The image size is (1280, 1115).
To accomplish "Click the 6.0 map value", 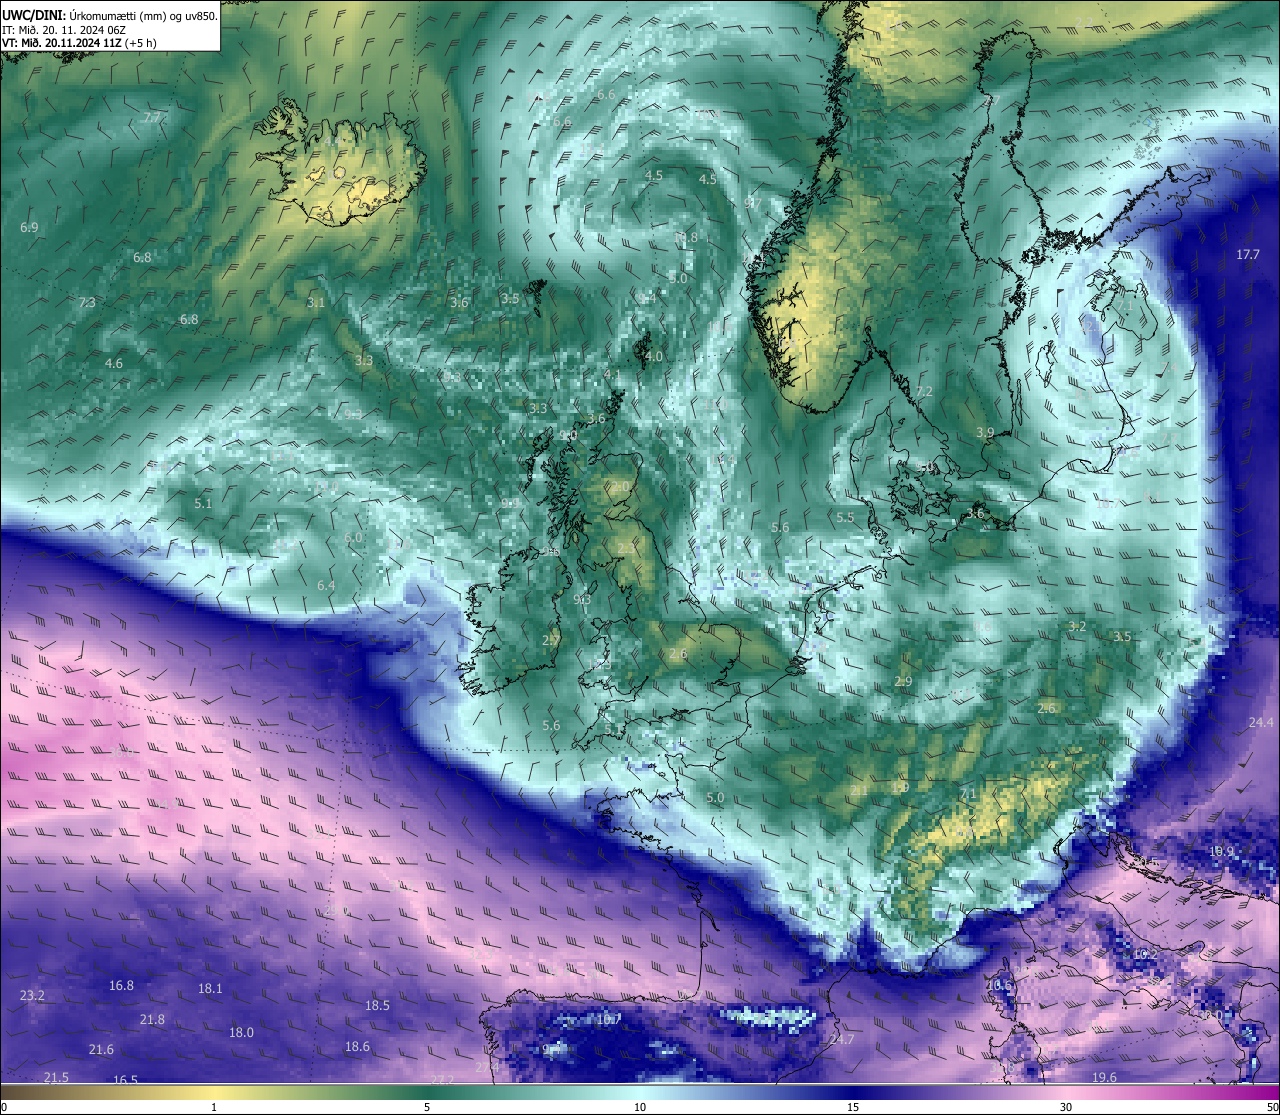I will tap(353, 537).
